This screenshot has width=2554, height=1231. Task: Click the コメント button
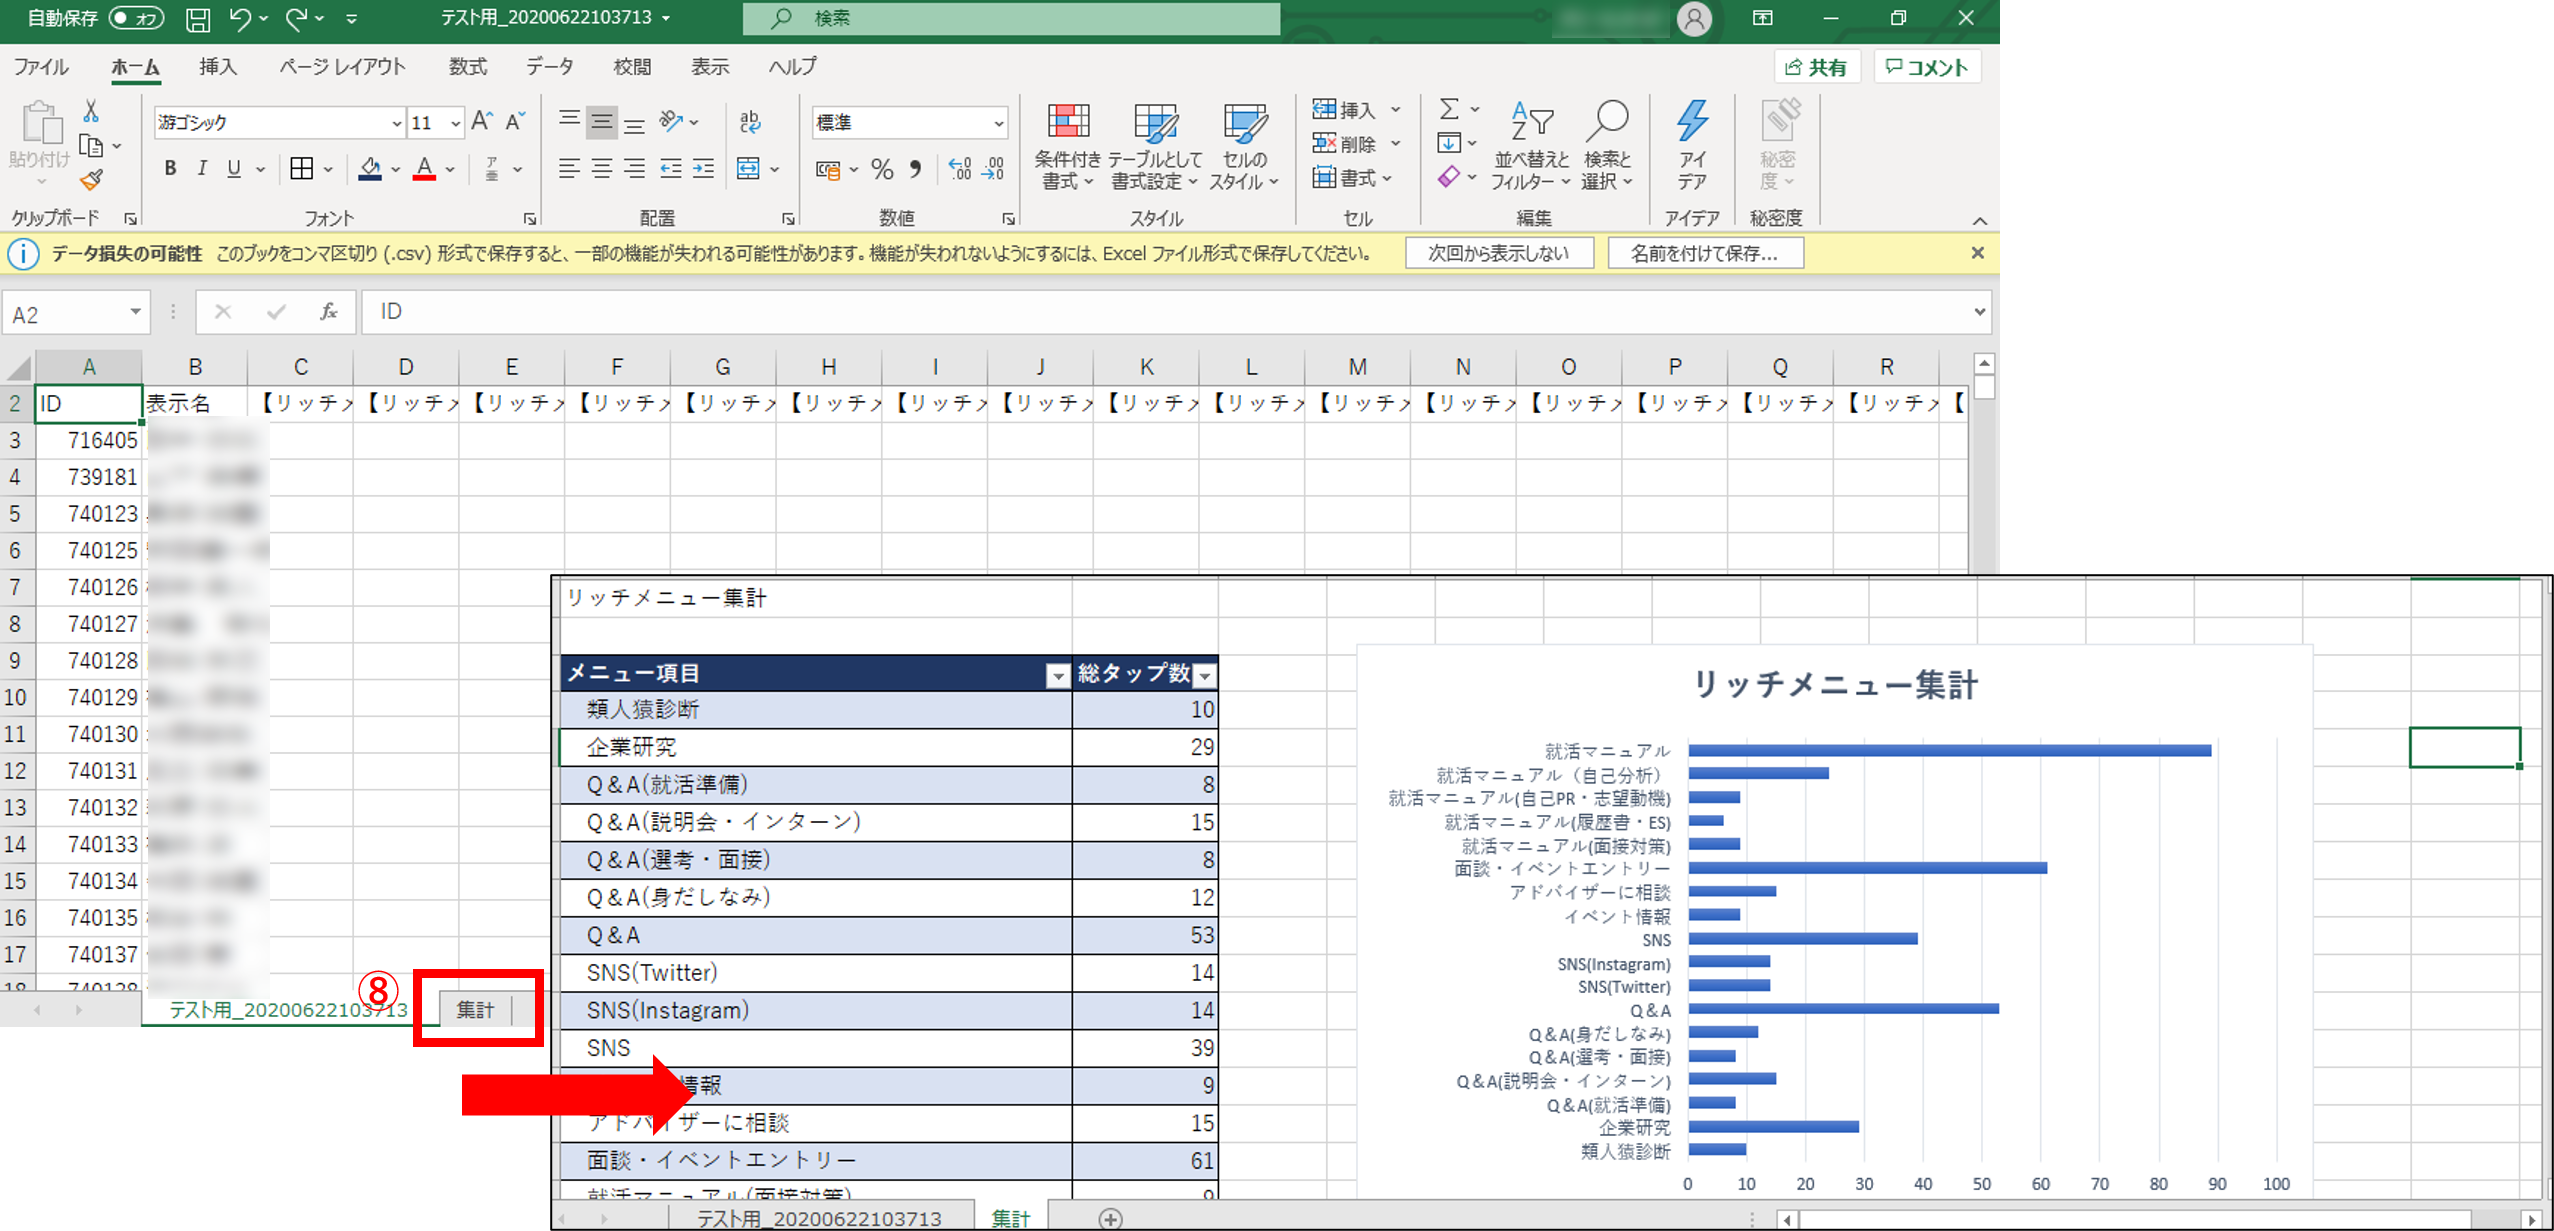pyautogui.click(x=1927, y=67)
